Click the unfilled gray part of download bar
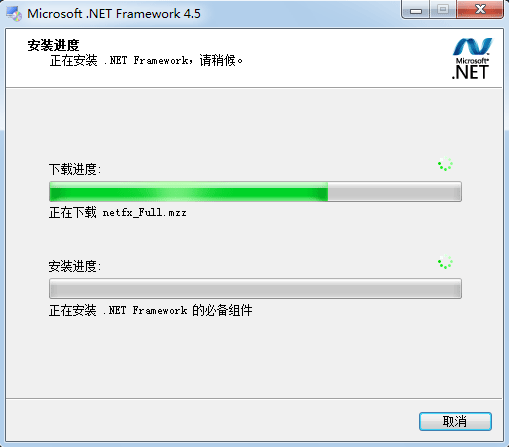This screenshot has height=447, width=509. pos(395,192)
